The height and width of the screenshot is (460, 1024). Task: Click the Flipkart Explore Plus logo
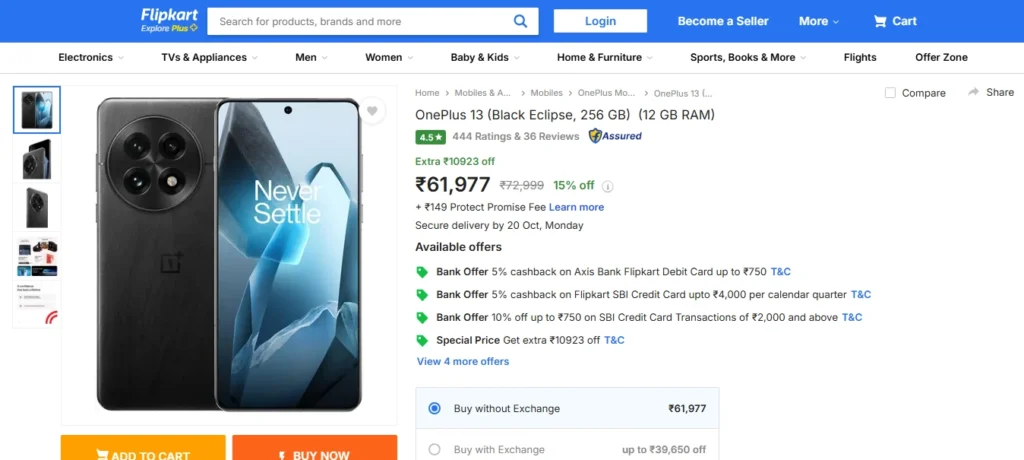[169, 21]
